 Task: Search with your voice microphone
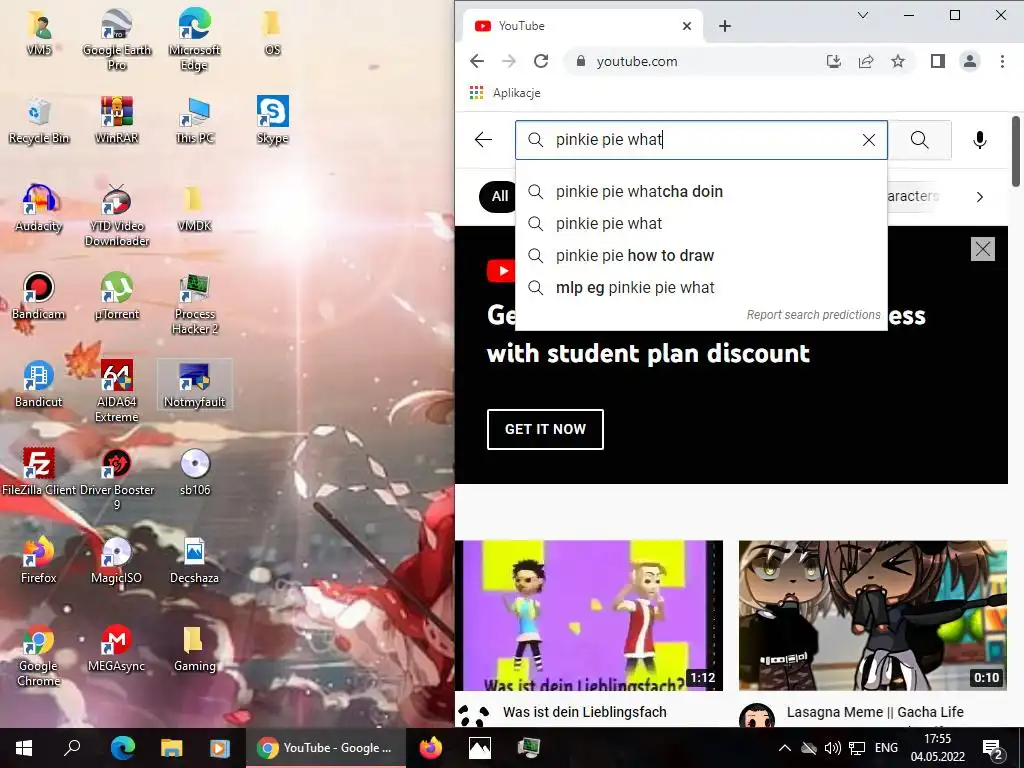(980, 140)
